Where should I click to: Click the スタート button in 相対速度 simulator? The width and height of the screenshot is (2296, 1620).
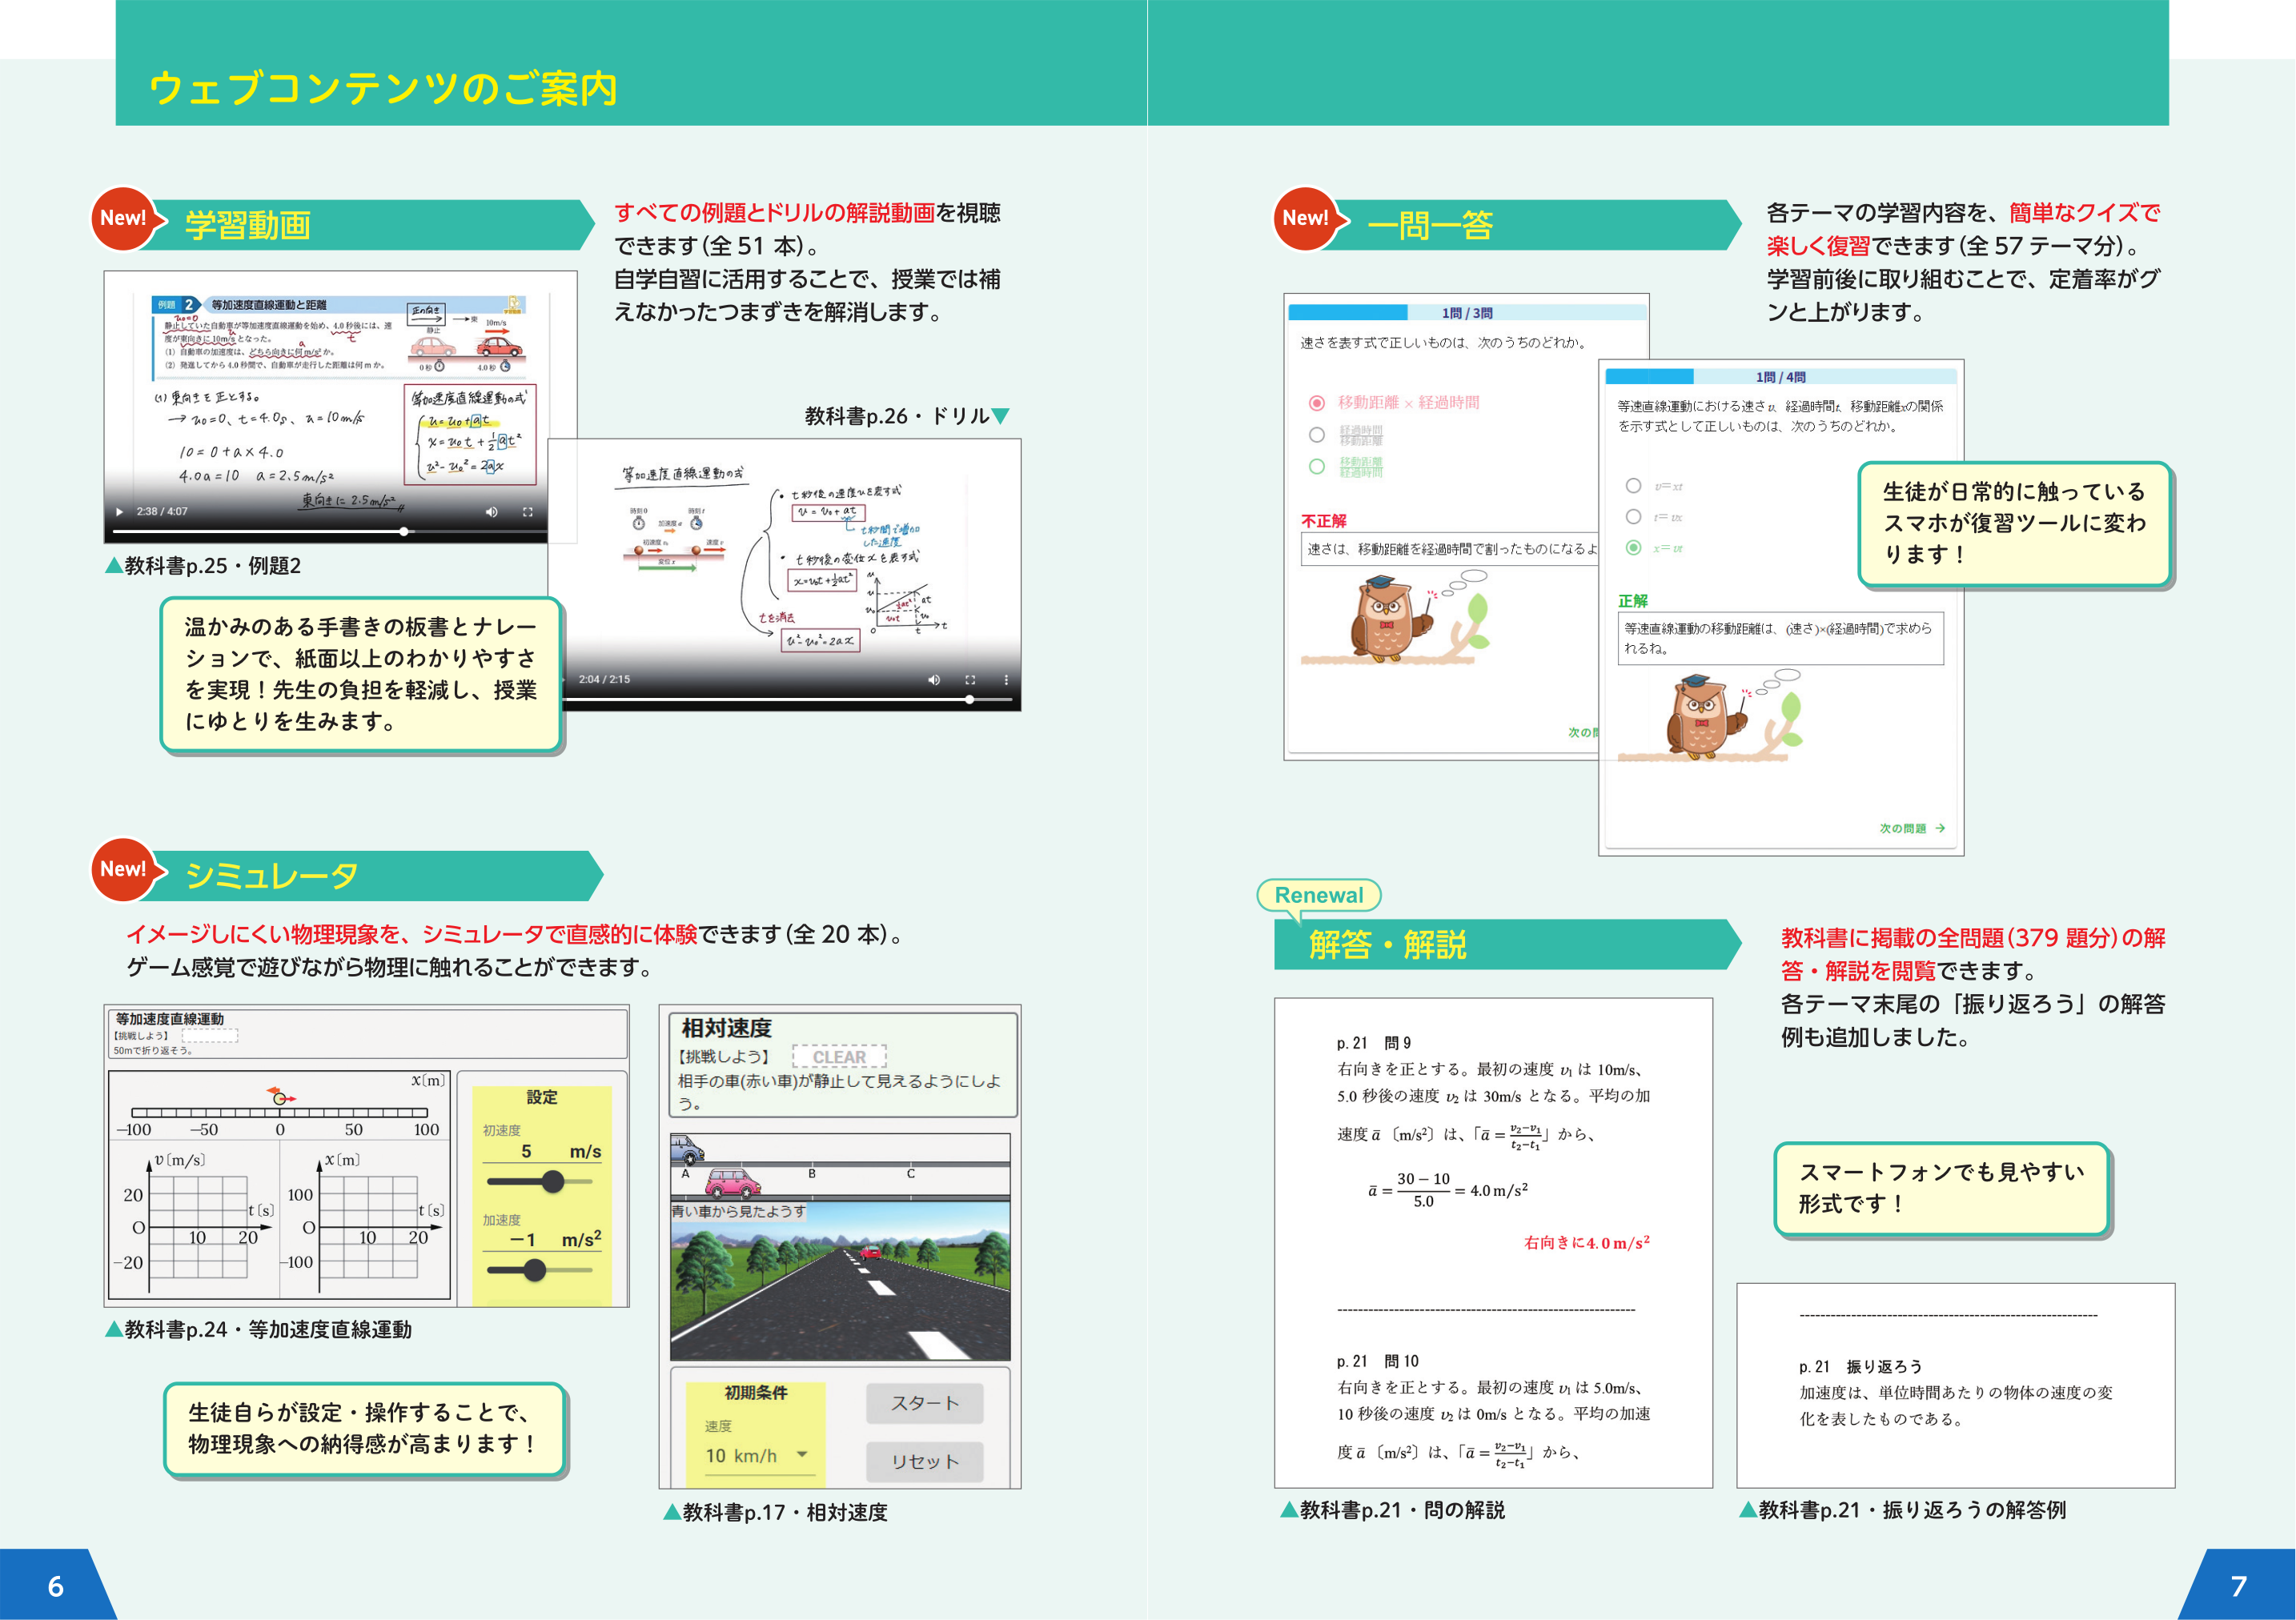(x=925, y=1404)
